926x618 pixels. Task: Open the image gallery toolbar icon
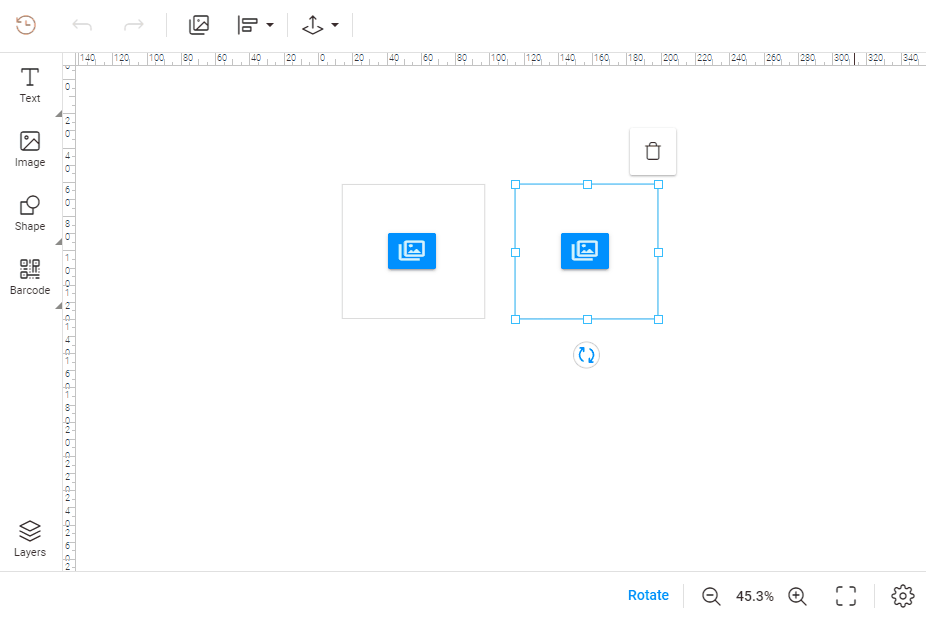[x=199, y=25]
